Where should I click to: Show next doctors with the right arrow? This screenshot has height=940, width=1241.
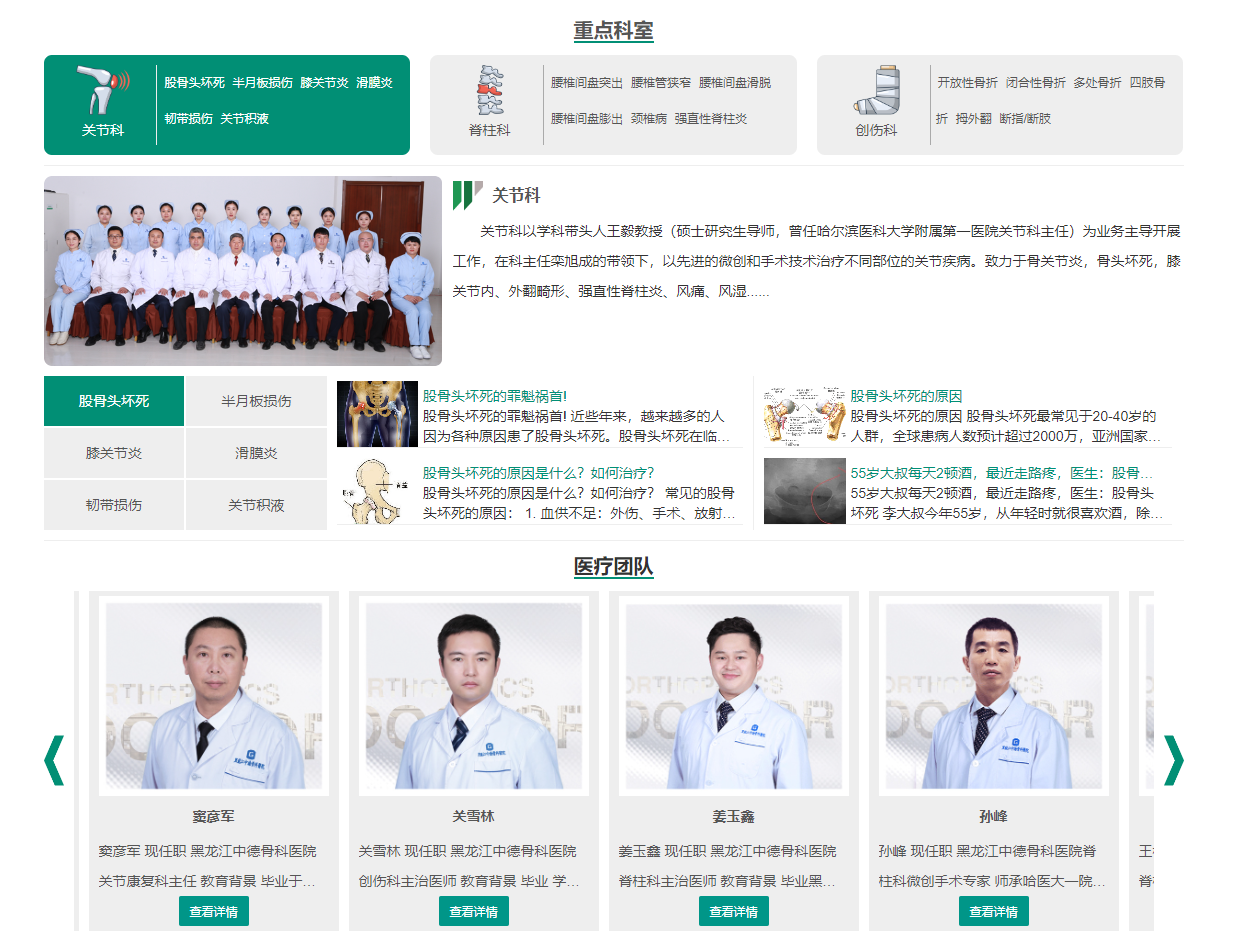(x=1173, y=760)
